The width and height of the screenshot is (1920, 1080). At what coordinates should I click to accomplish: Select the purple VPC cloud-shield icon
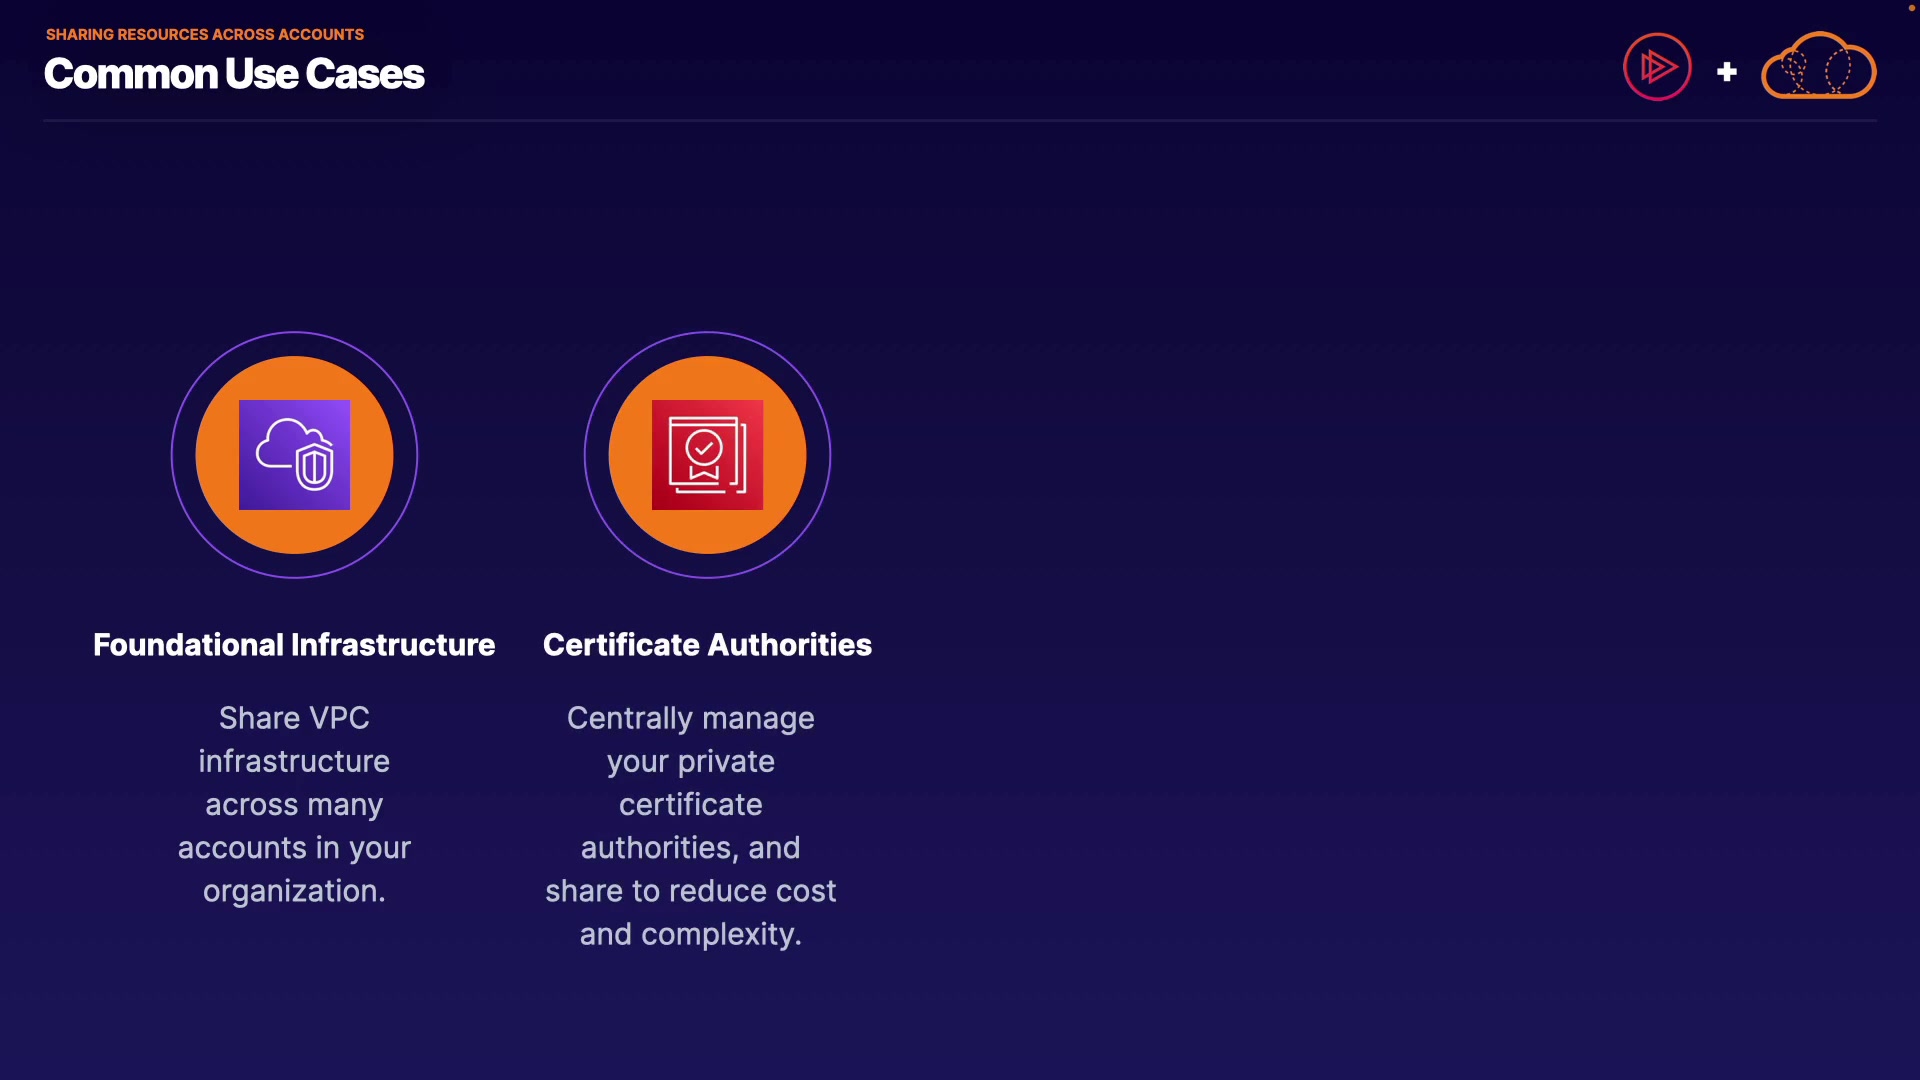294,455
